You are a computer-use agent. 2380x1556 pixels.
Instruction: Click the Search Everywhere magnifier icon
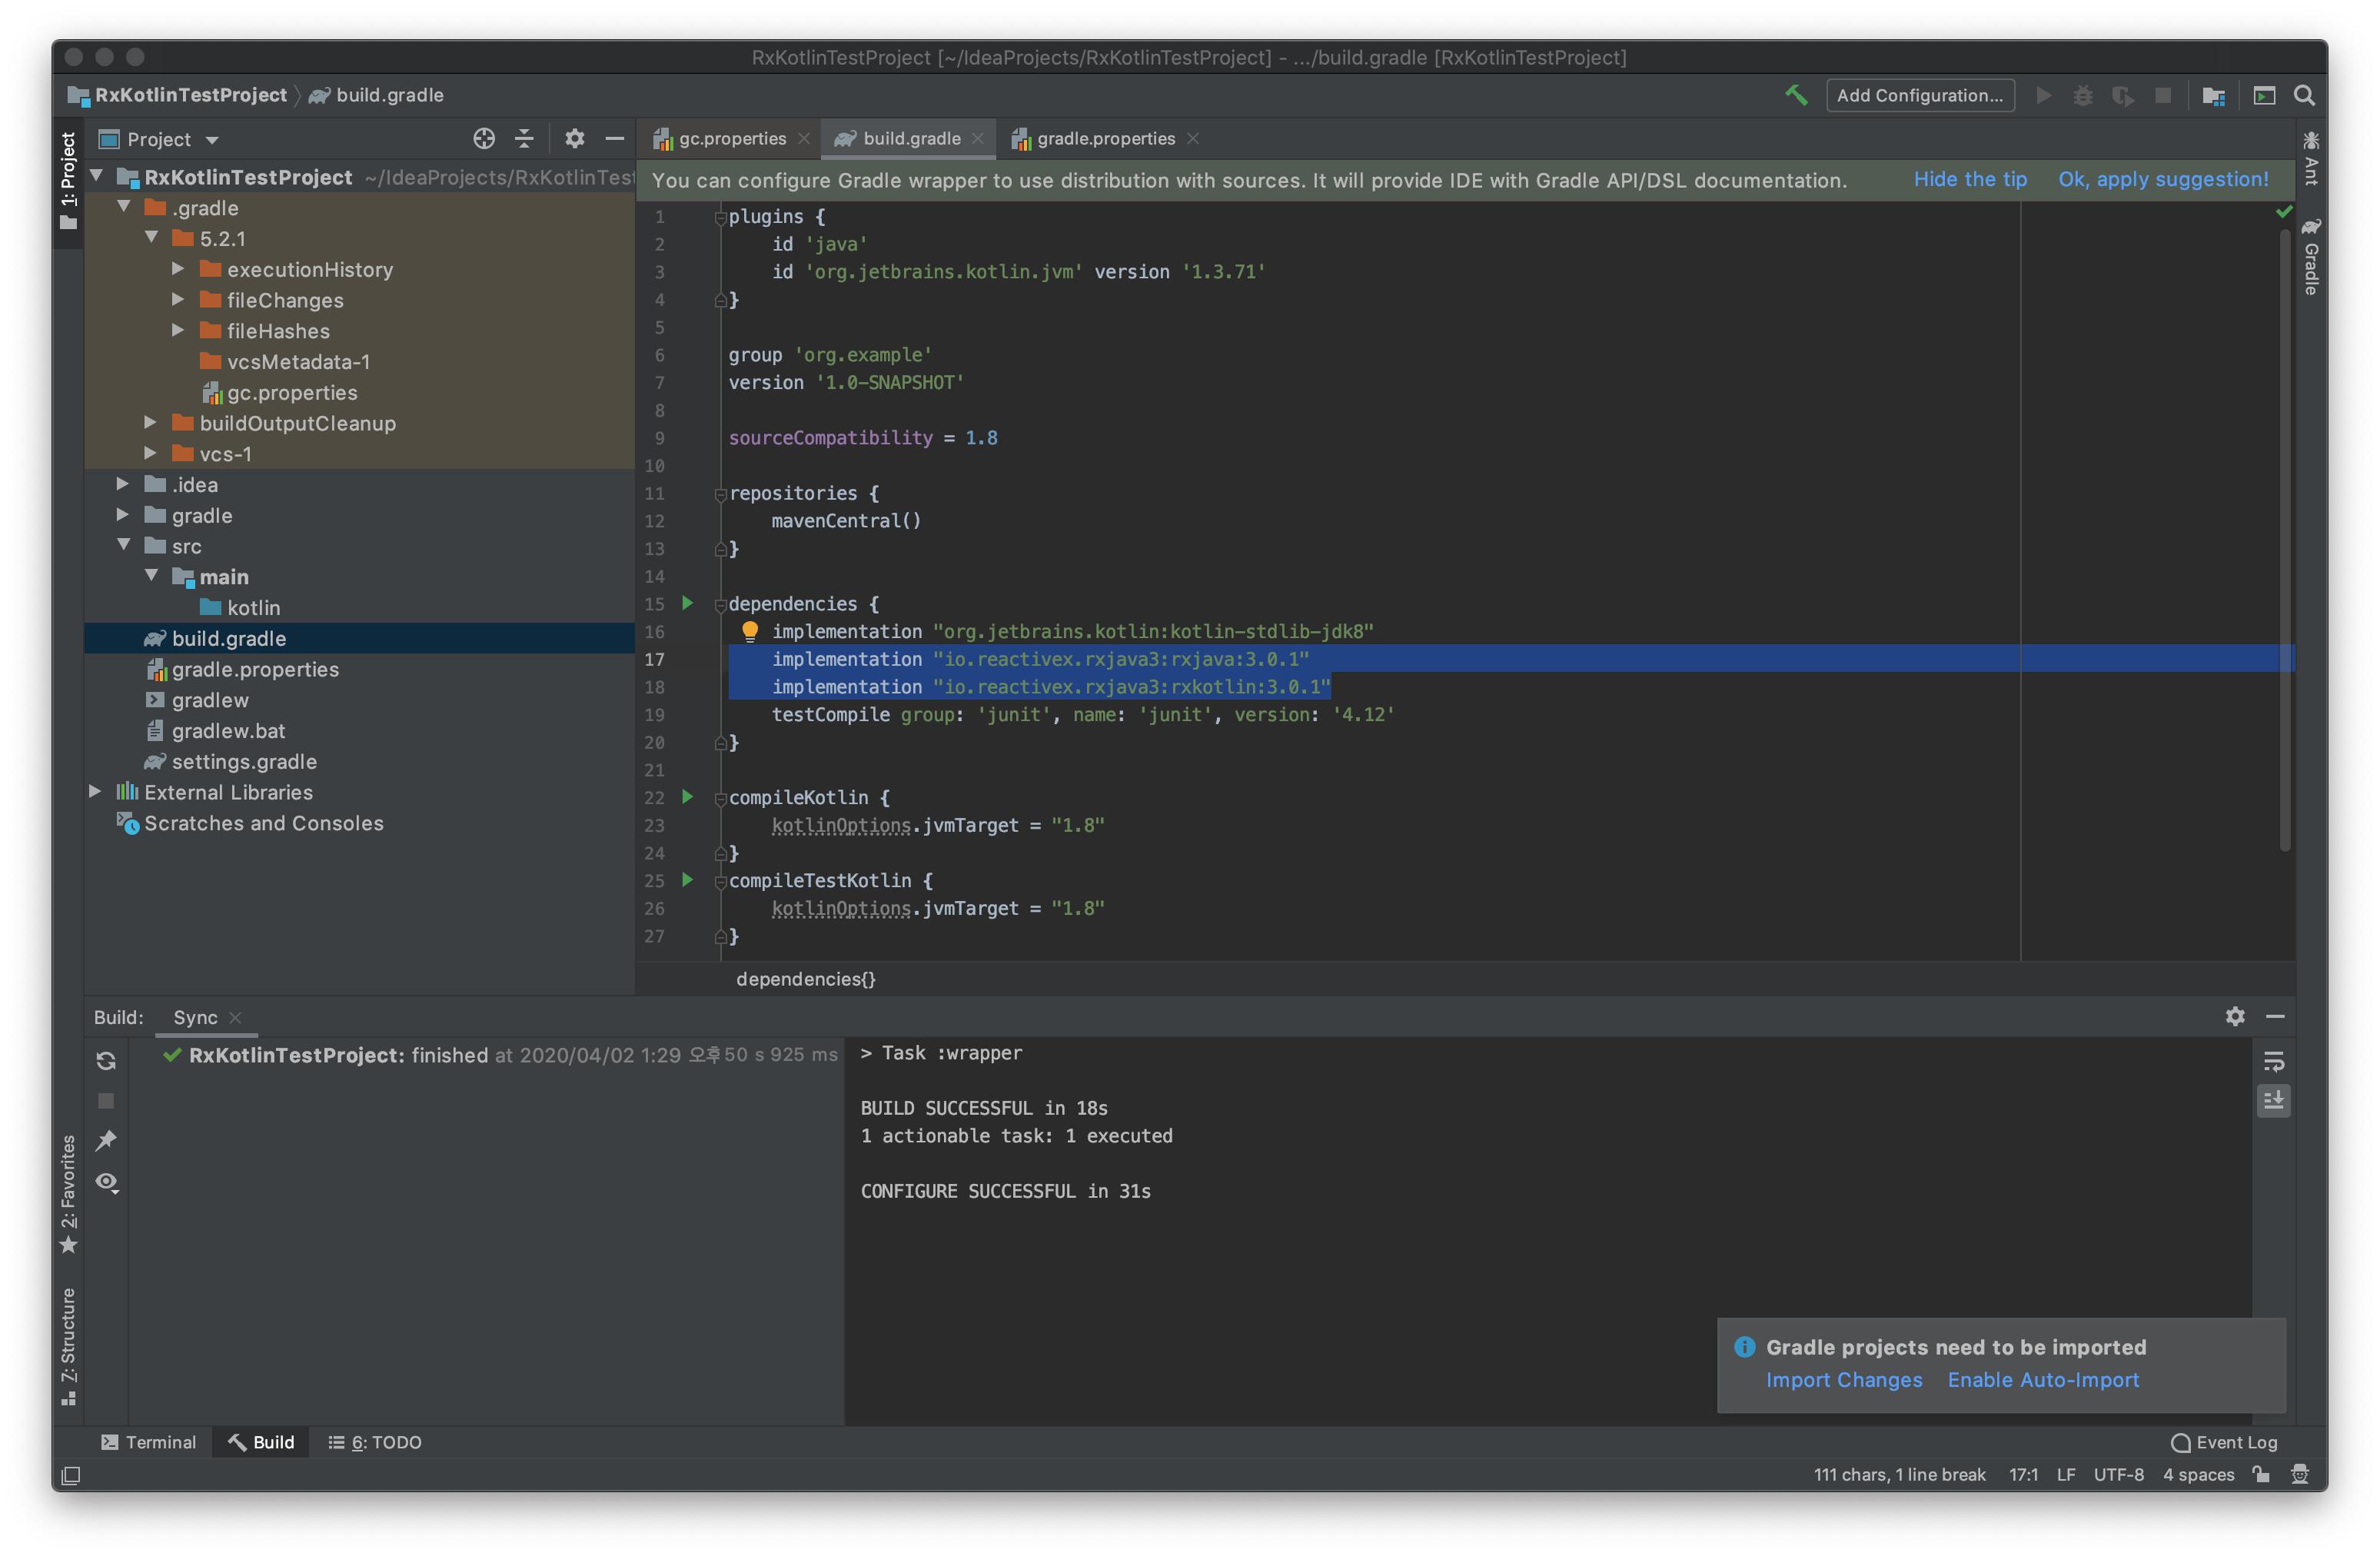(x=2304, y=95)
